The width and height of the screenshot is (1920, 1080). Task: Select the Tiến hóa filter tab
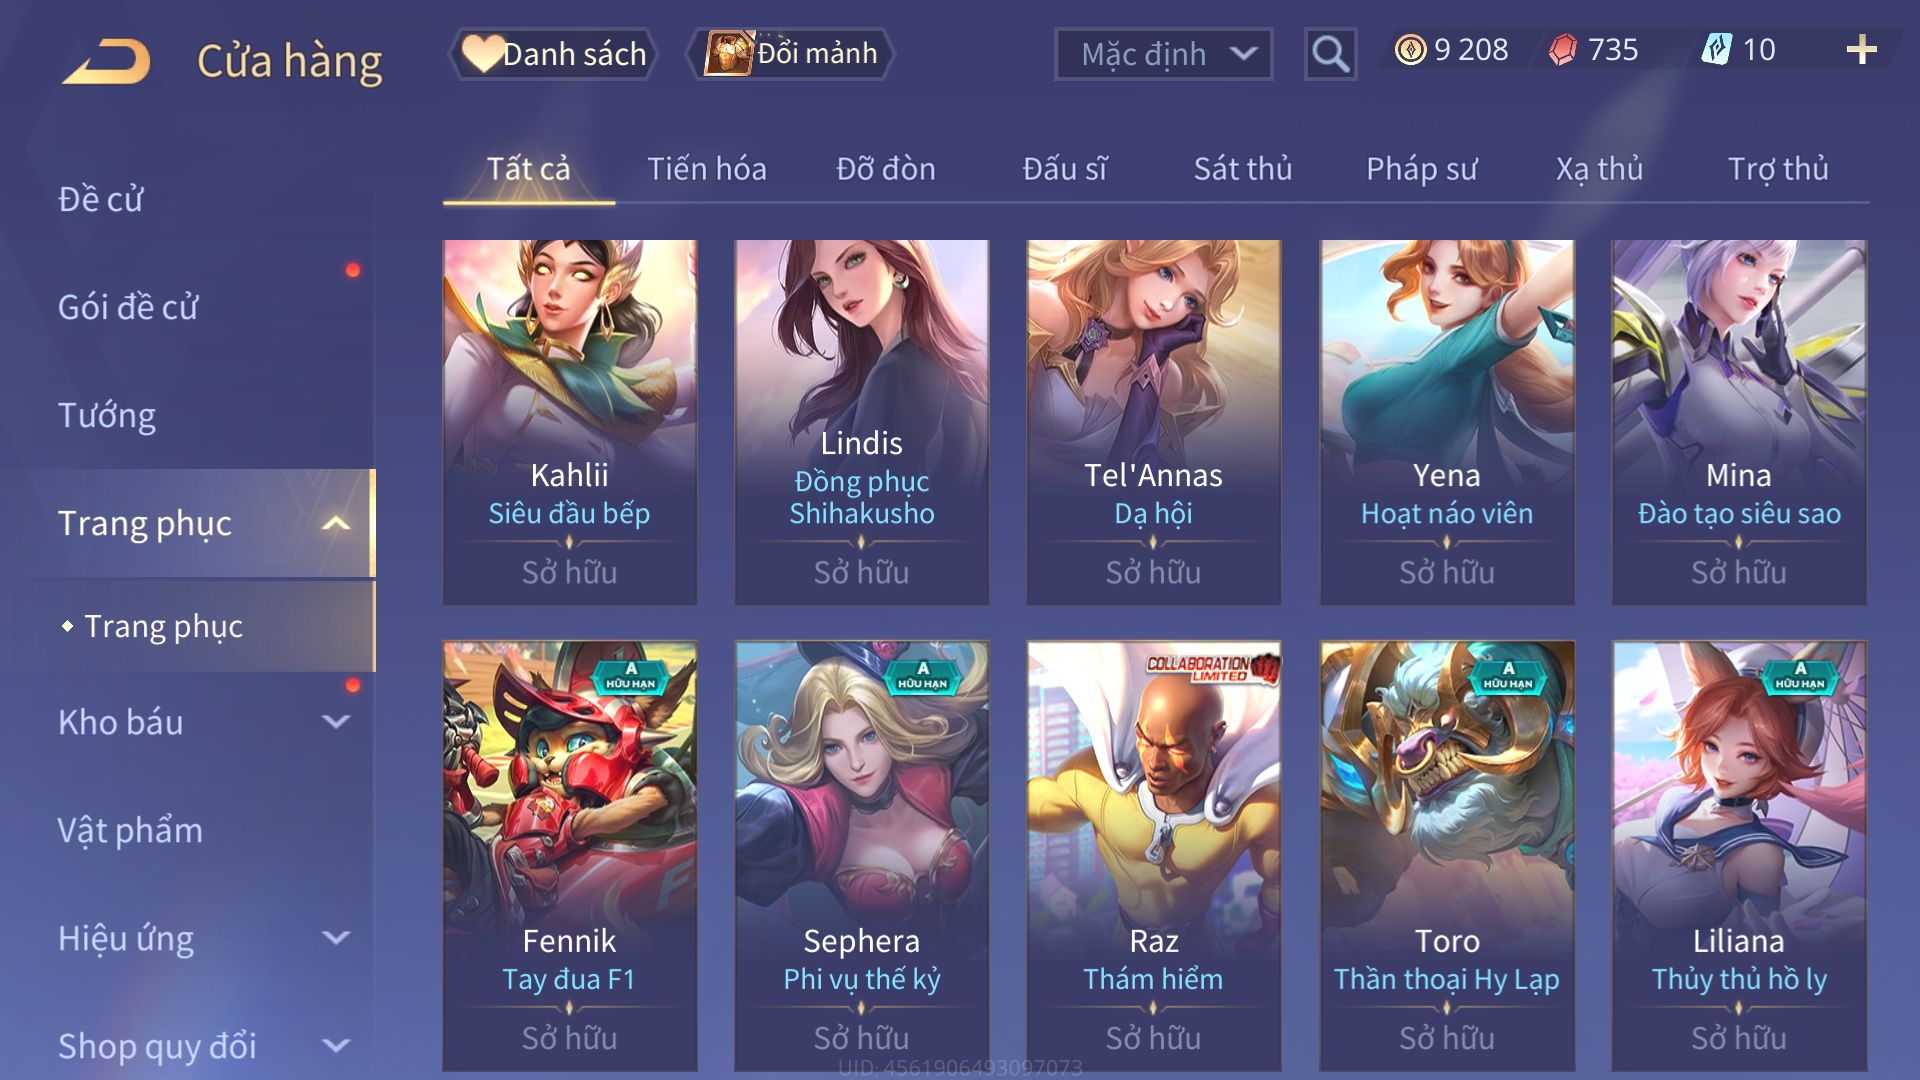pos(707,169)
